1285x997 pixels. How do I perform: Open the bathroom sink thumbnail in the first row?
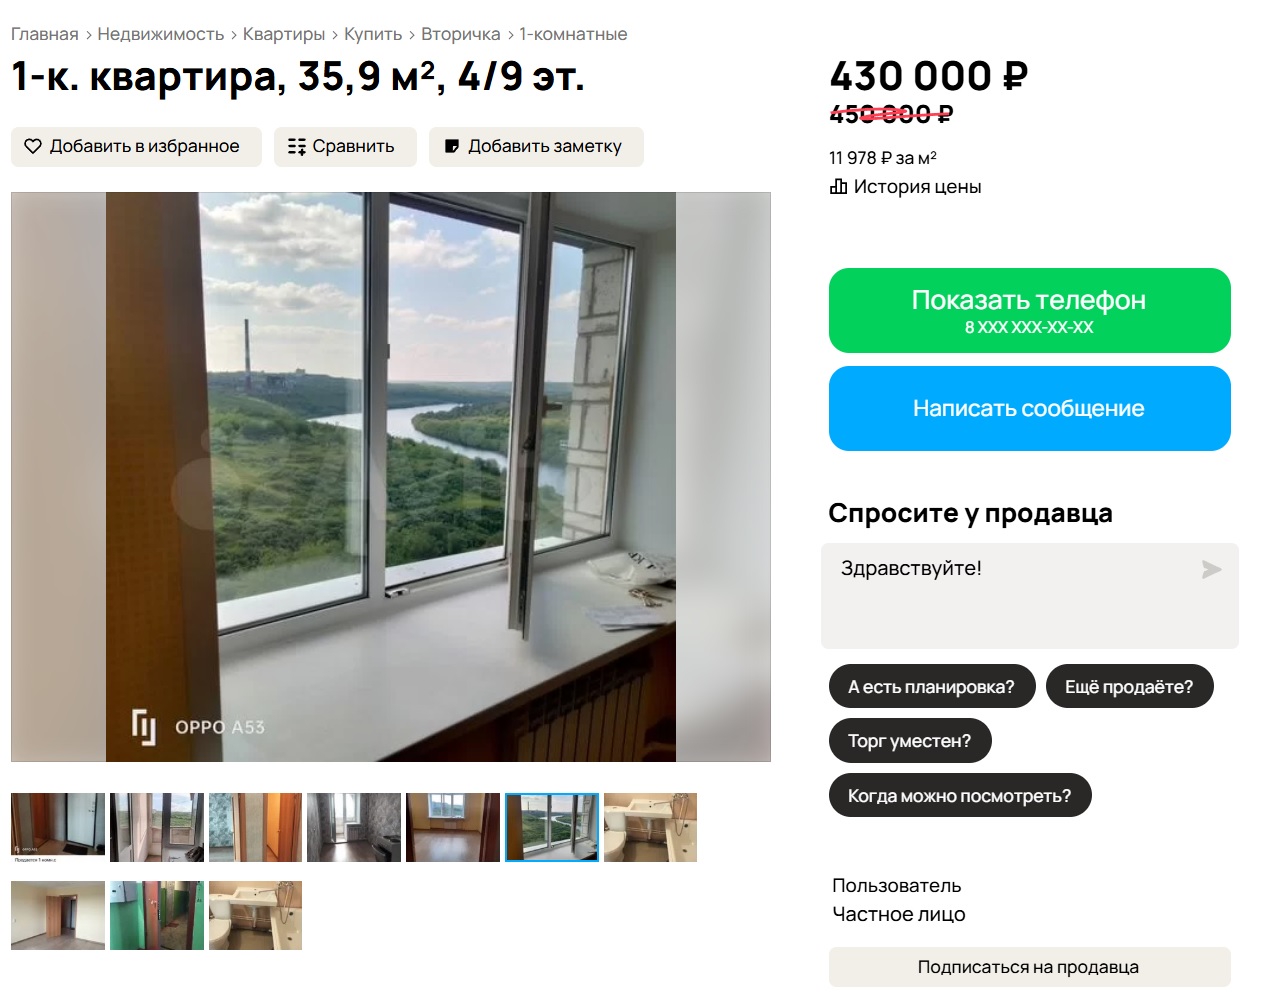click(x=650, y=828)
